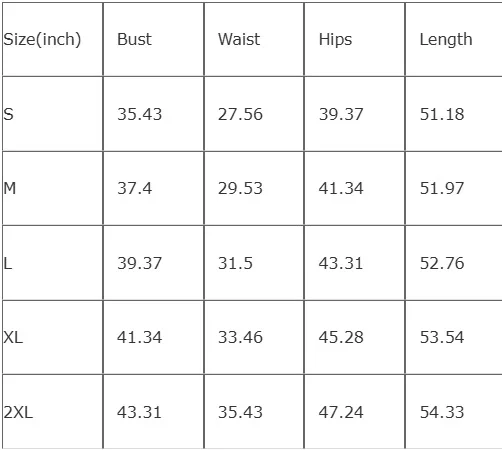Select the Hips column header

[x=335, y=40]
